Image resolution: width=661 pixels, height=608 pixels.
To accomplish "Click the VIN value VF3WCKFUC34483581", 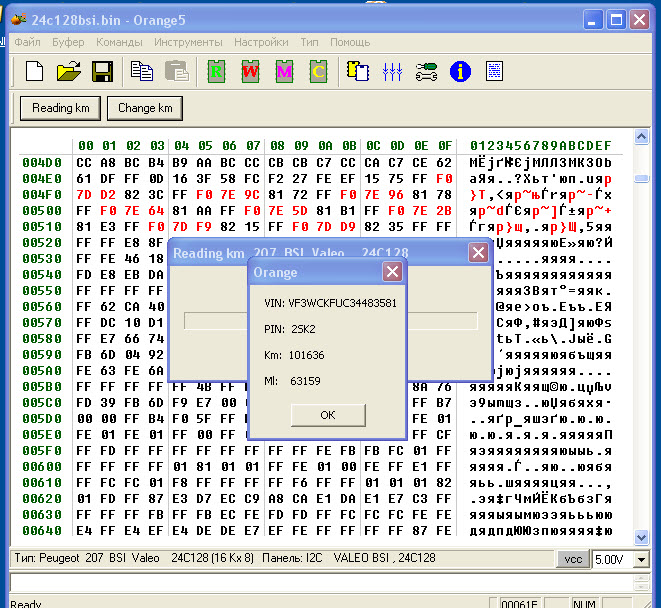I will (x=343, y=303).
